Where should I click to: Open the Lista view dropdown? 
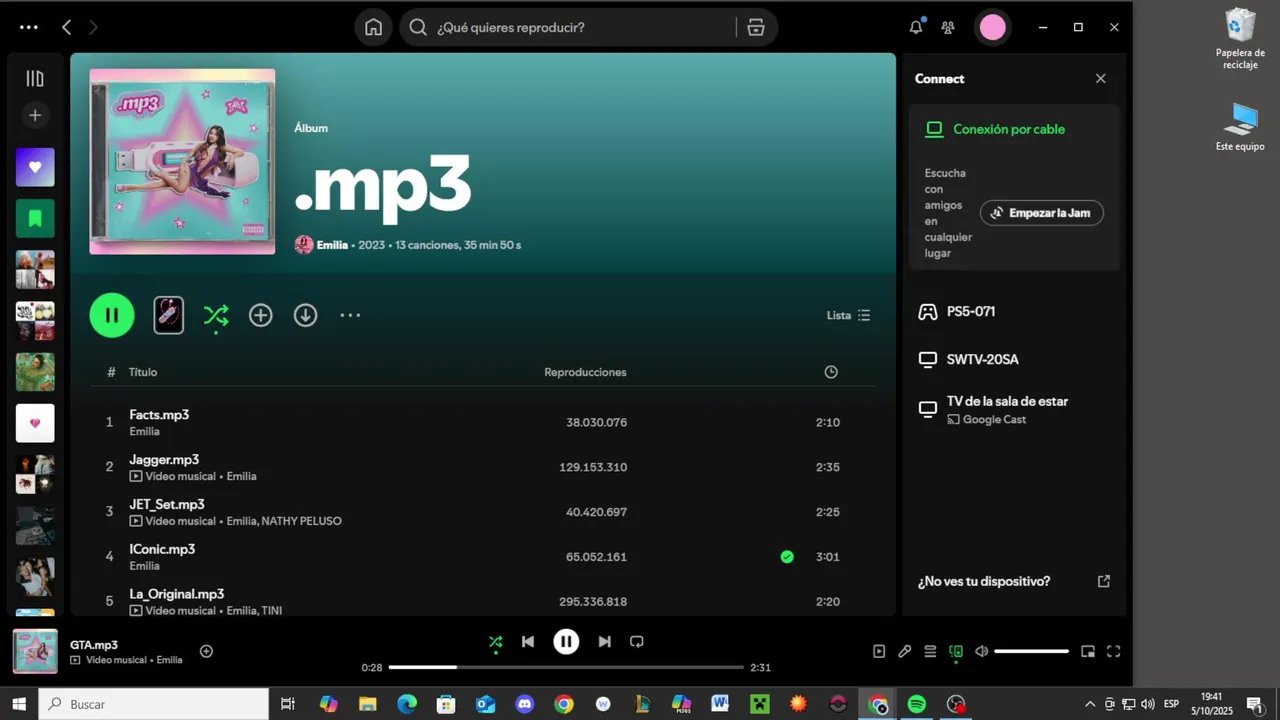click(848, 315)
